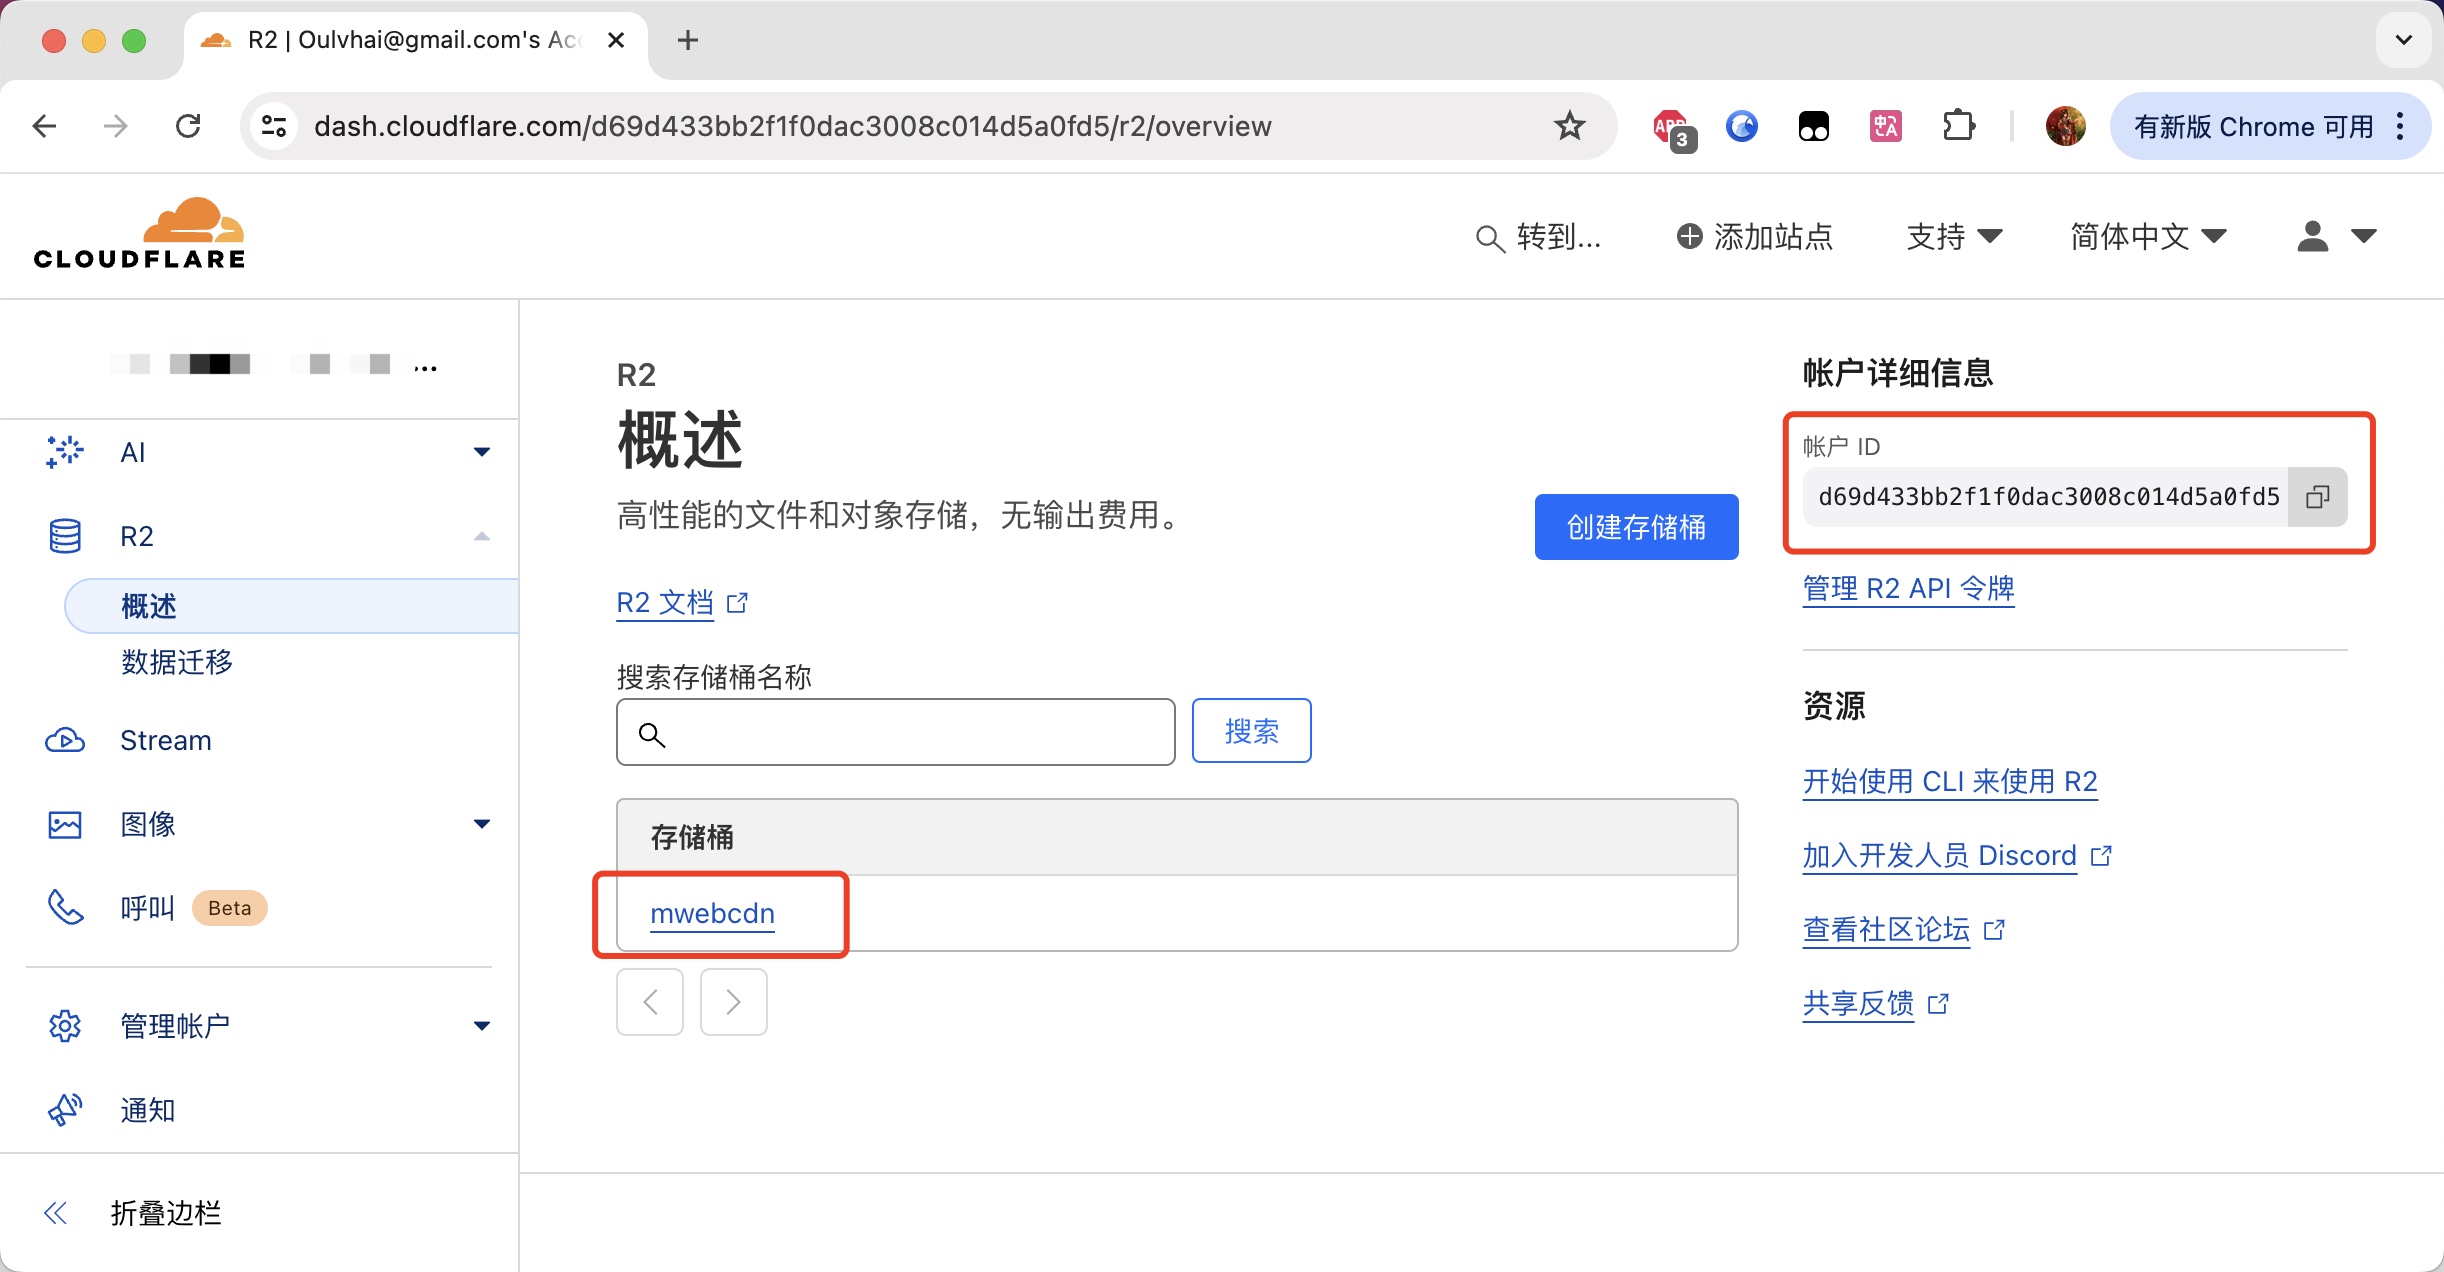The width and height of the screenshot is (2444, 1272).
Task: Click the Cloudflare logo
Action: tap(139, 235)
